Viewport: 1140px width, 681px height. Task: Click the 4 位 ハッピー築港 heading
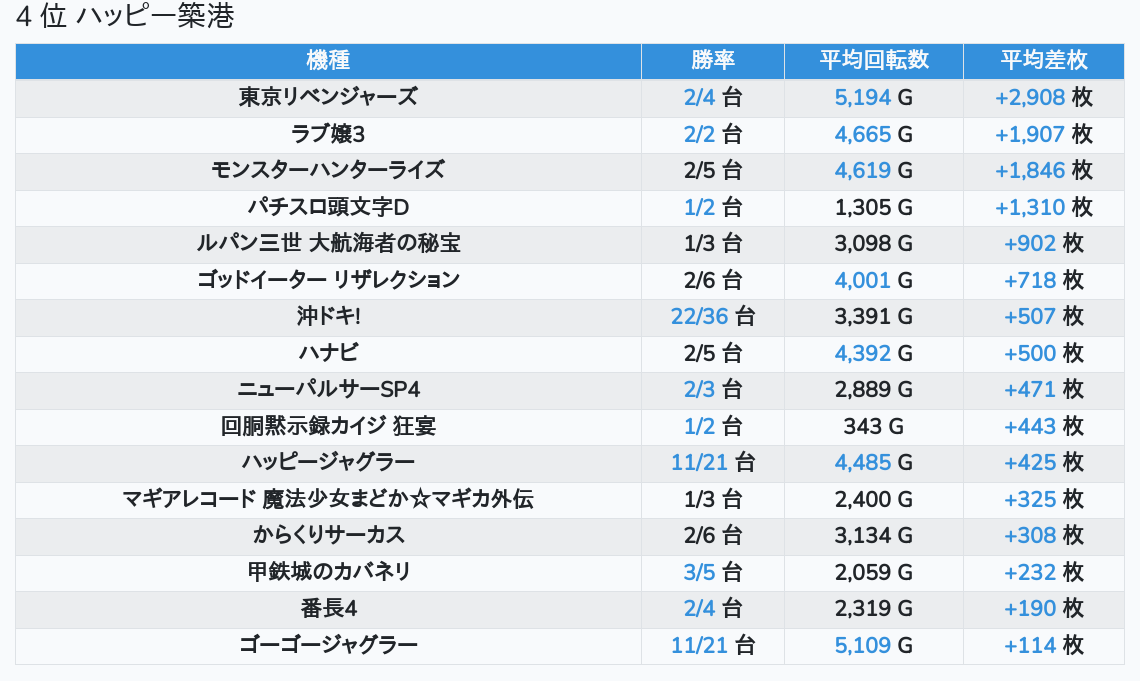click(125, 17)
